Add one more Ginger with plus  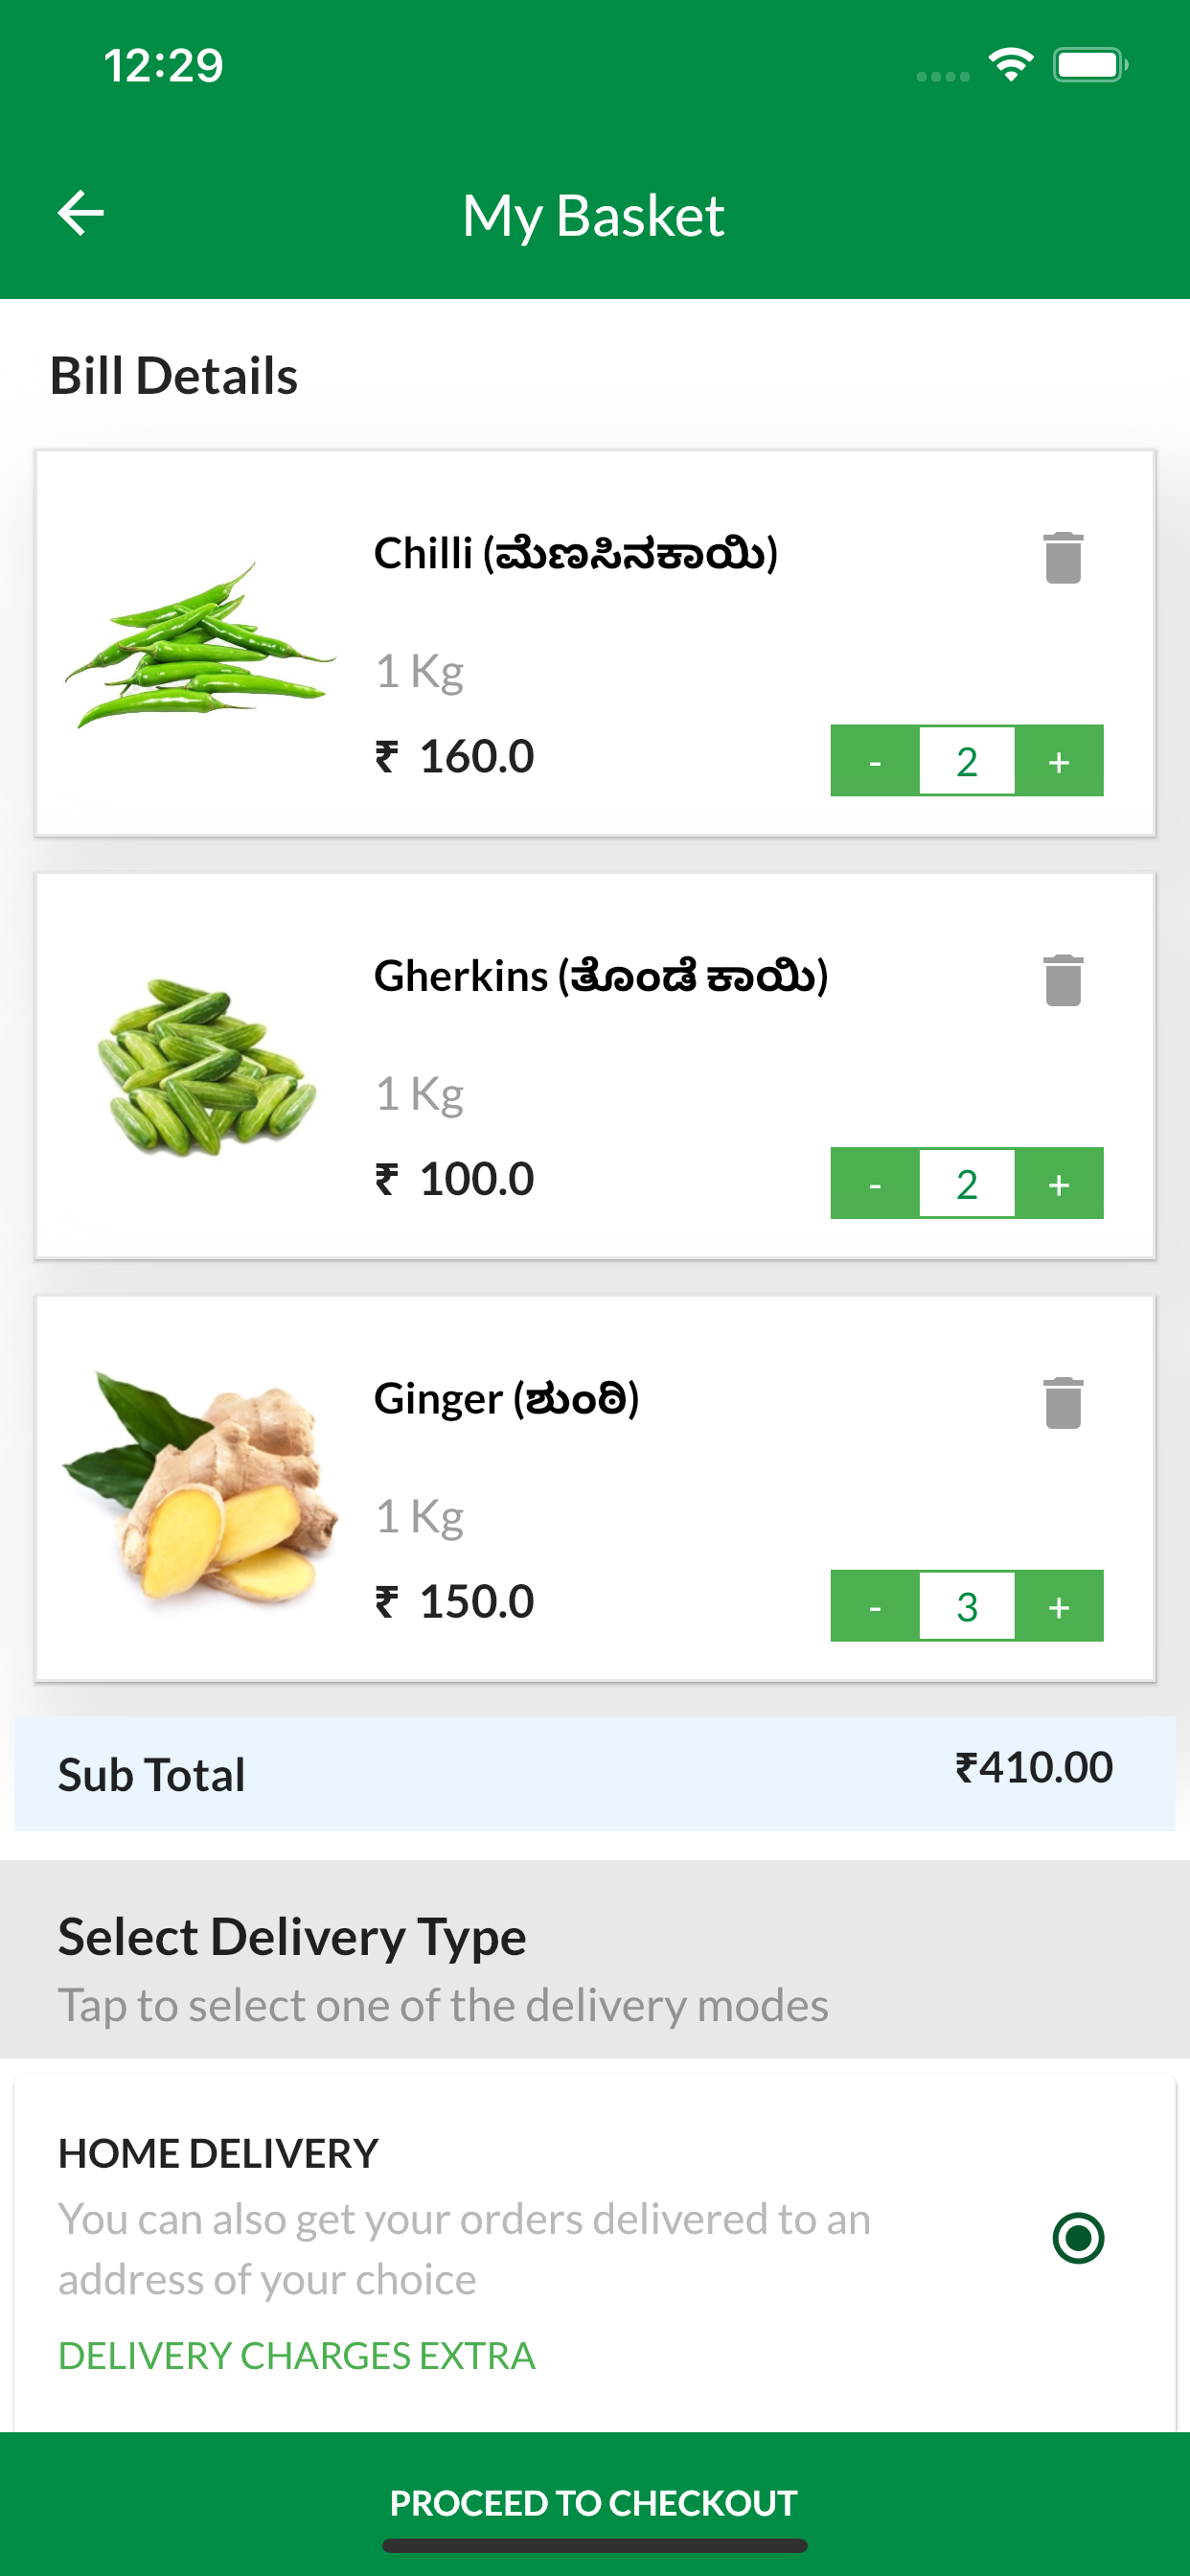pos(1060,1606)
